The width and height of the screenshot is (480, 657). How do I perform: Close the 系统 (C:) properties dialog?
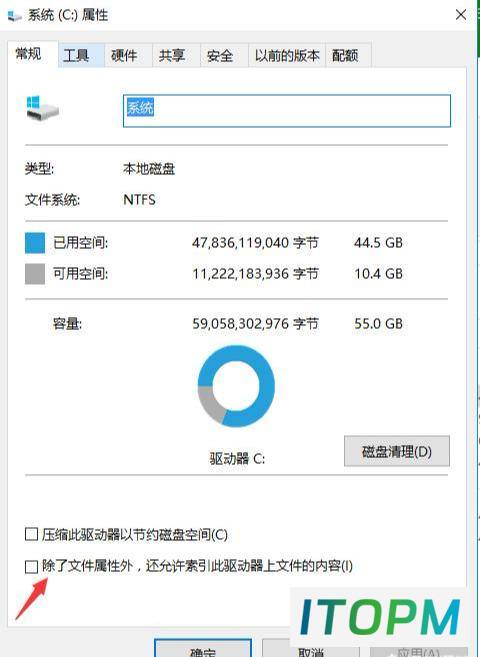(461, 15)
